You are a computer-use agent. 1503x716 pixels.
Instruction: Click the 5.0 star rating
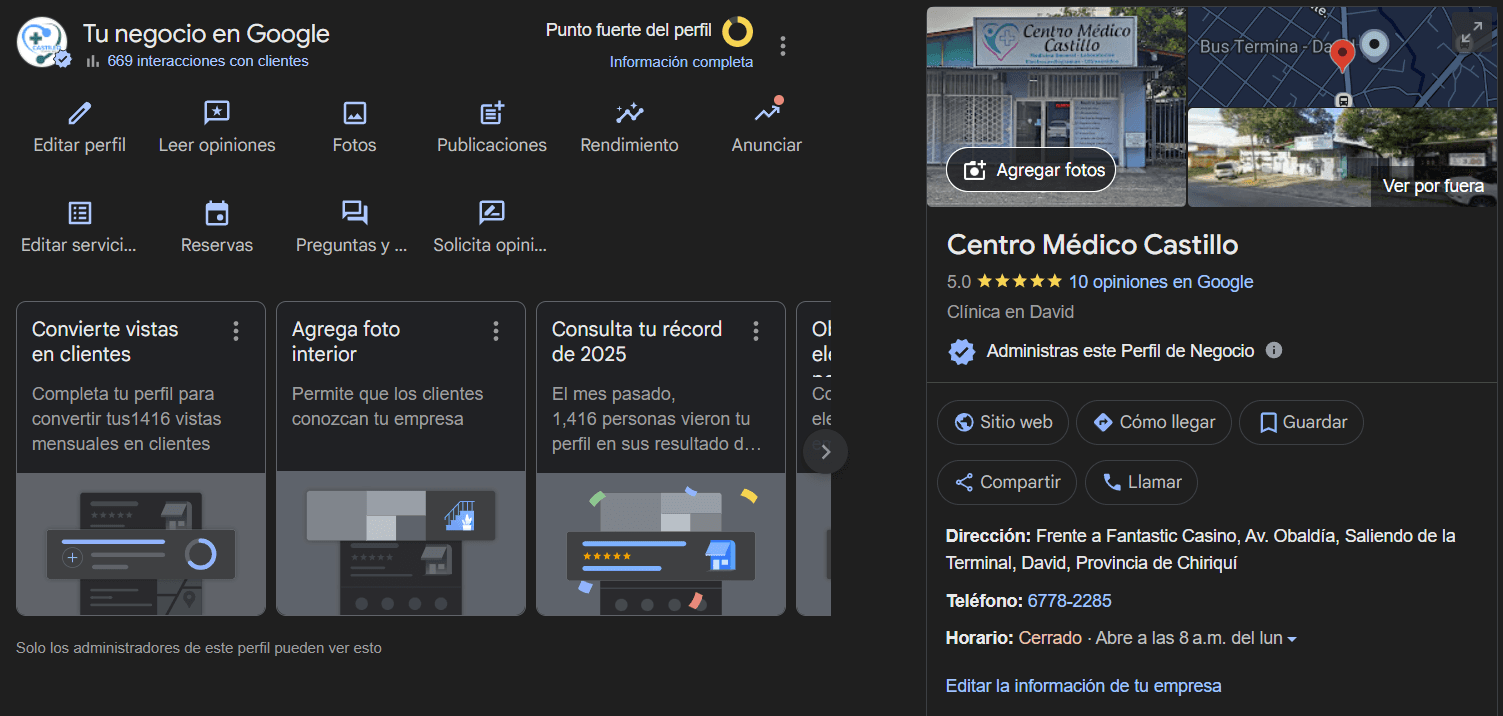pos(1004,282)
